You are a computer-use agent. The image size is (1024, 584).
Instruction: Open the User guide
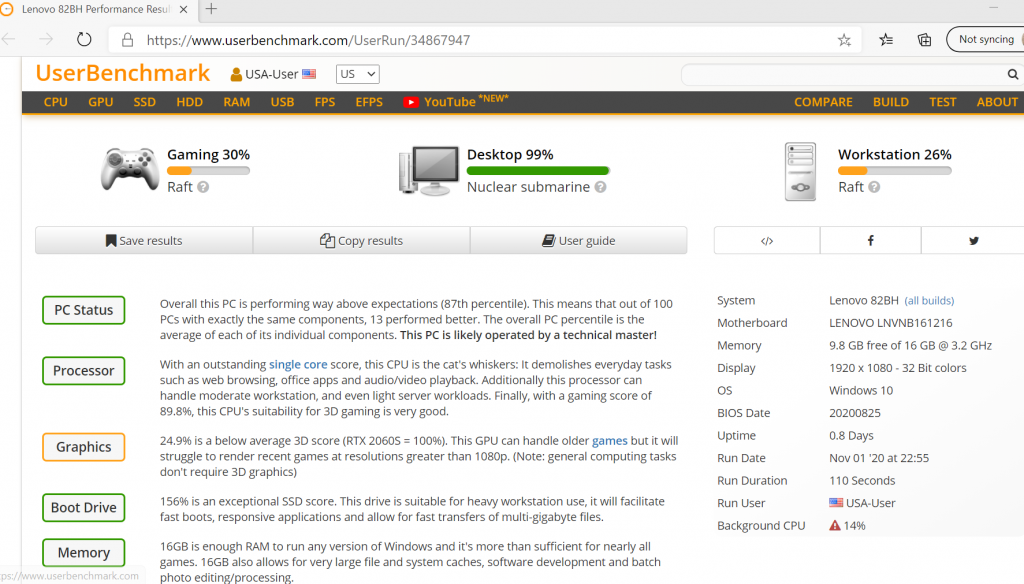pyautogui.click(x=579, y=240)
